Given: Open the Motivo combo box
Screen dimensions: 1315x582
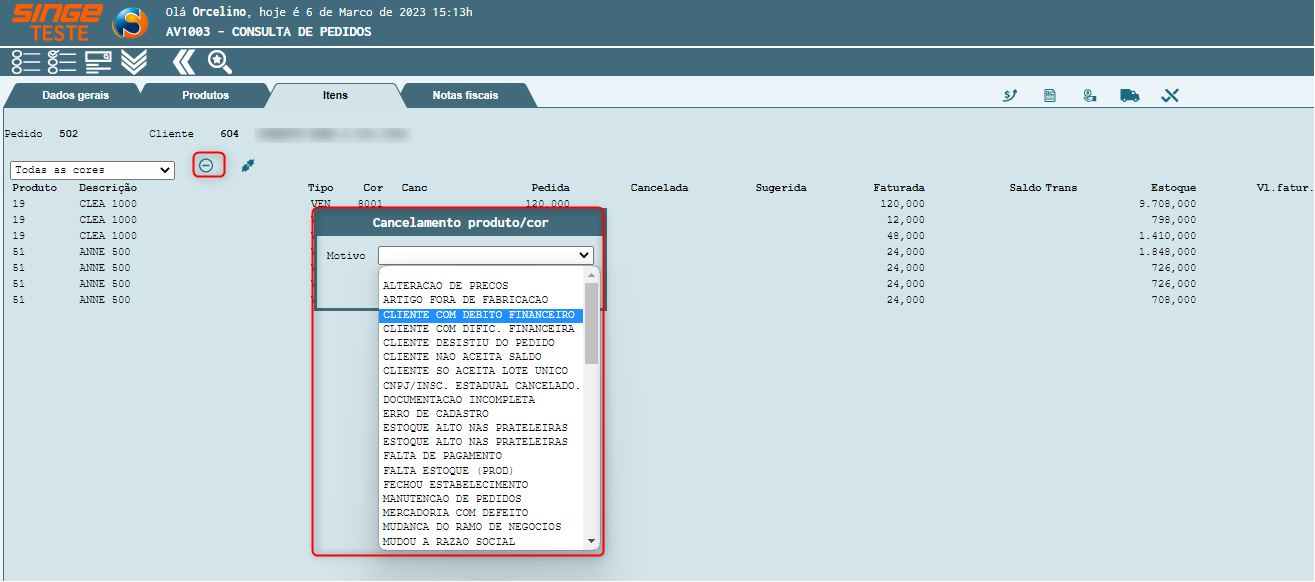Looking at the screenshot, I should click(486, 255).
